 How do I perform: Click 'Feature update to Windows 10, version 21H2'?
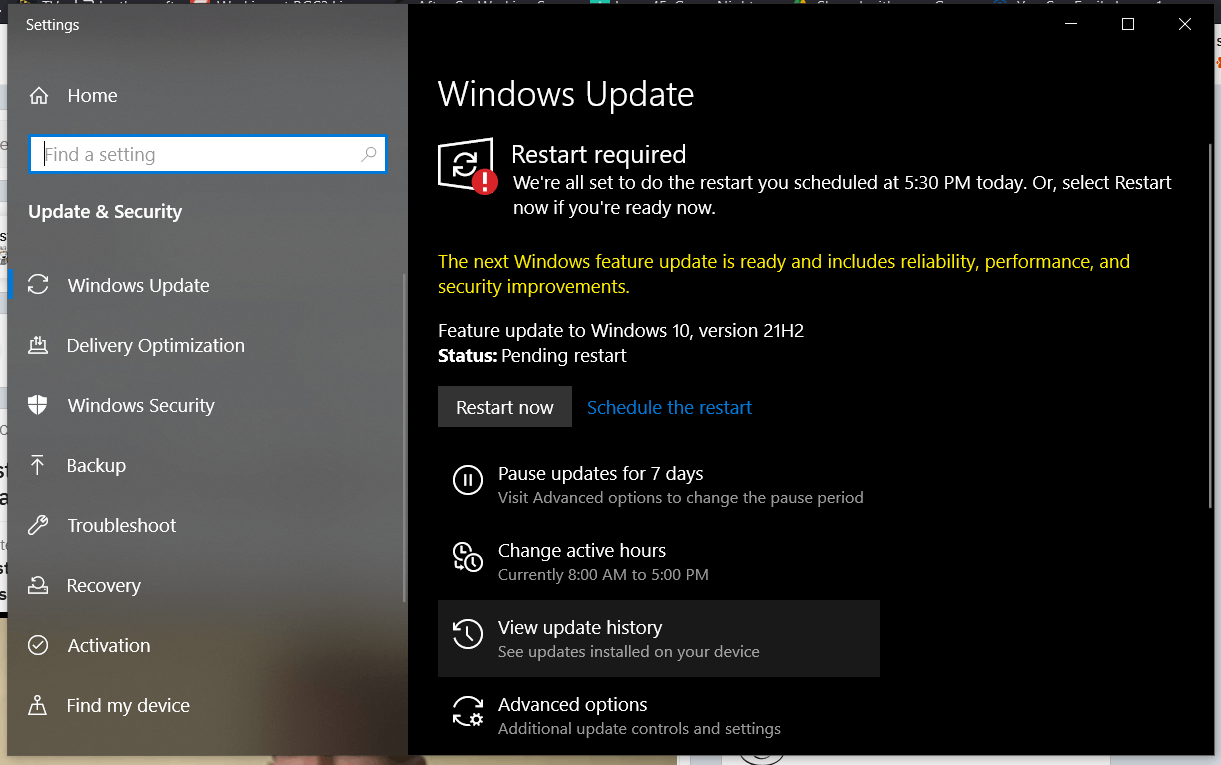(x=621, y=330)
